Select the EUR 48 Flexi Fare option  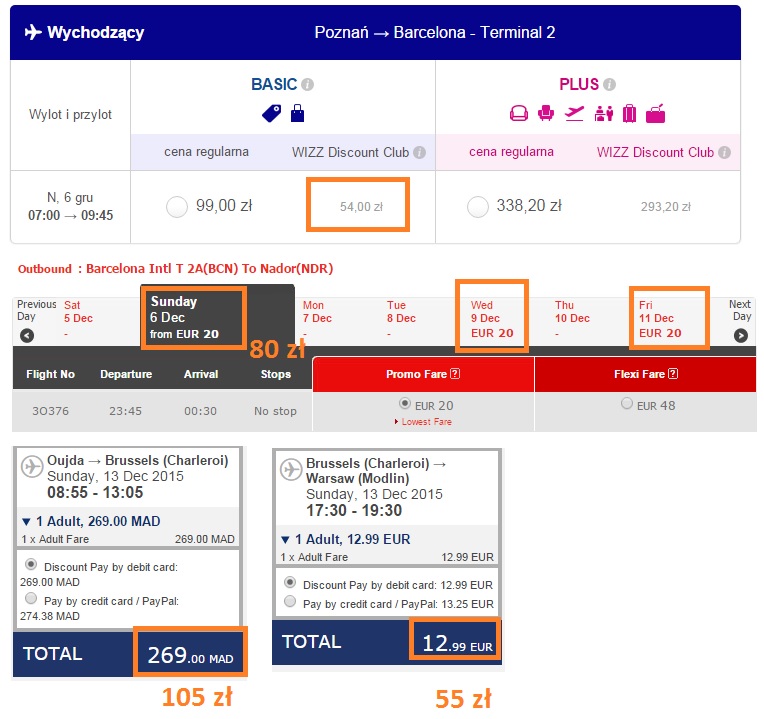(x=627, y=403)
